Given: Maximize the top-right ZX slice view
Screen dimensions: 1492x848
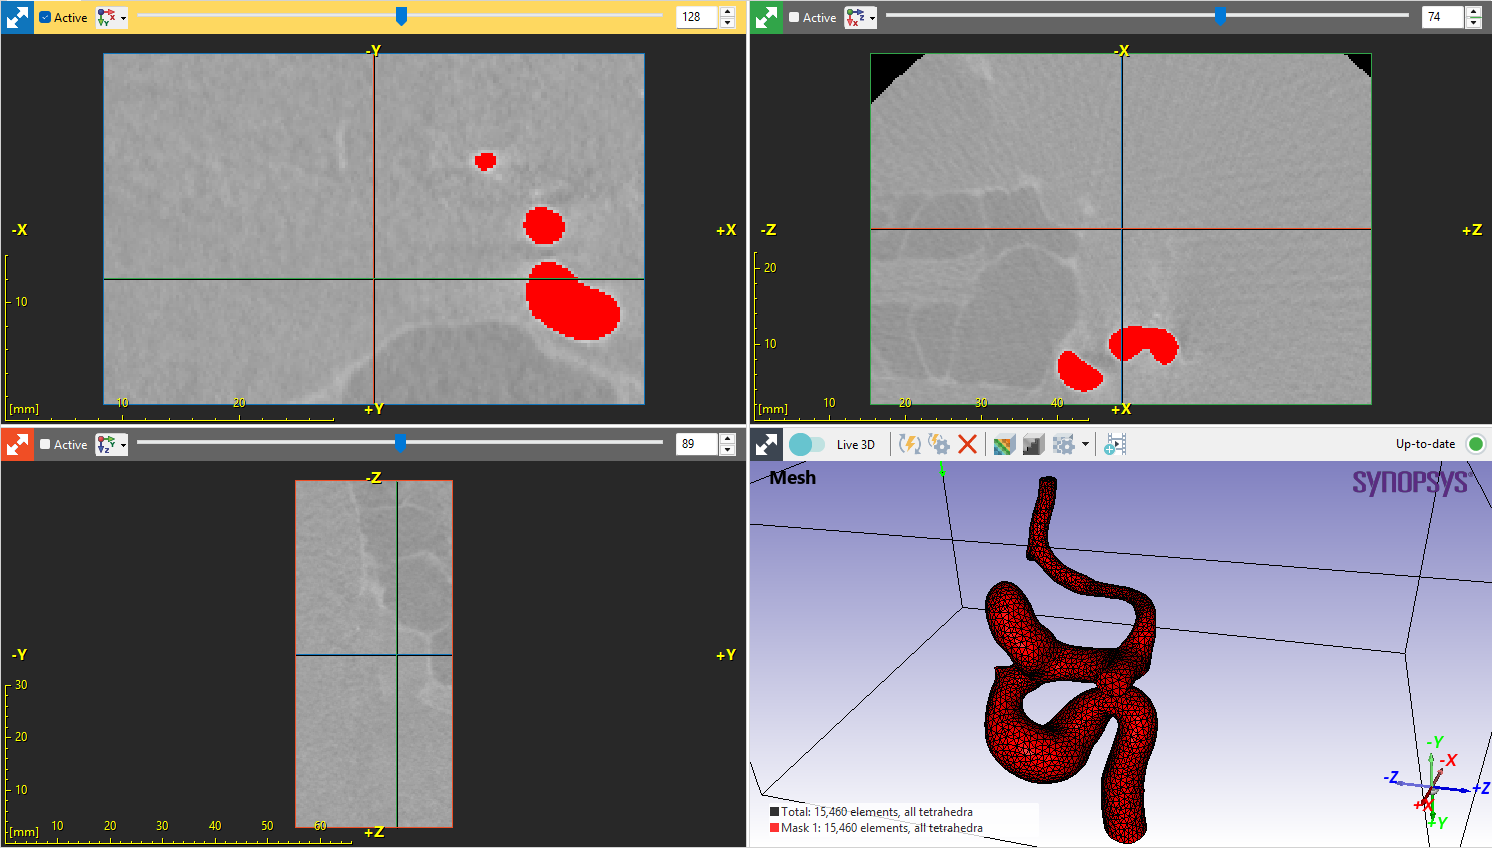Looking at the screenshot, I should pos(767,17).
